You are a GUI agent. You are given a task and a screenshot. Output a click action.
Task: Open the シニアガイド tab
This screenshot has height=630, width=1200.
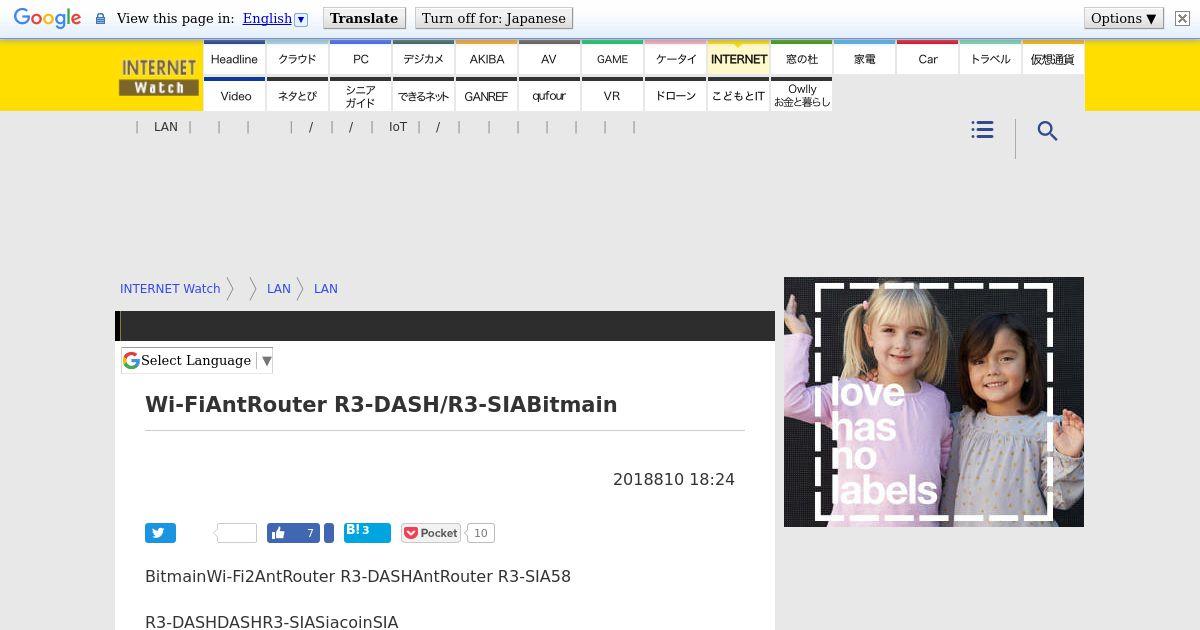(x=360, y=95)
